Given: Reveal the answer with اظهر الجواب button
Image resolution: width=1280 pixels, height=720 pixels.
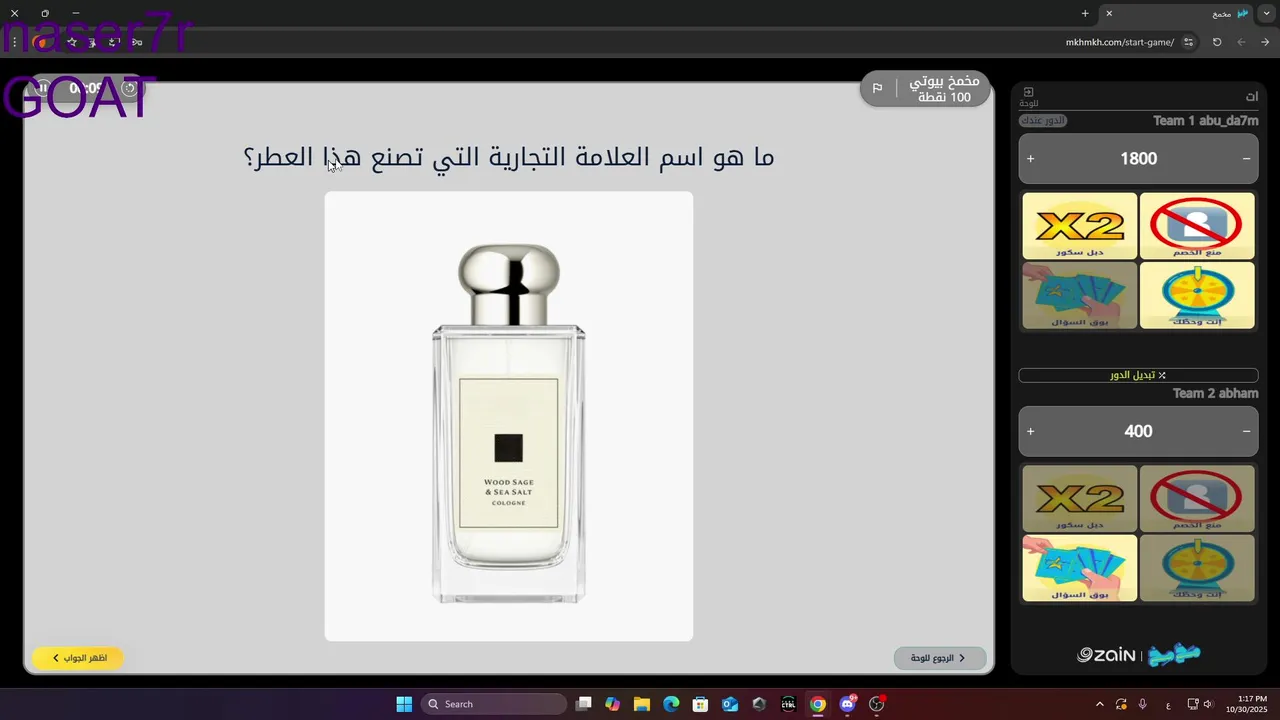Looking at the screenshot, I should coord(78,658).
